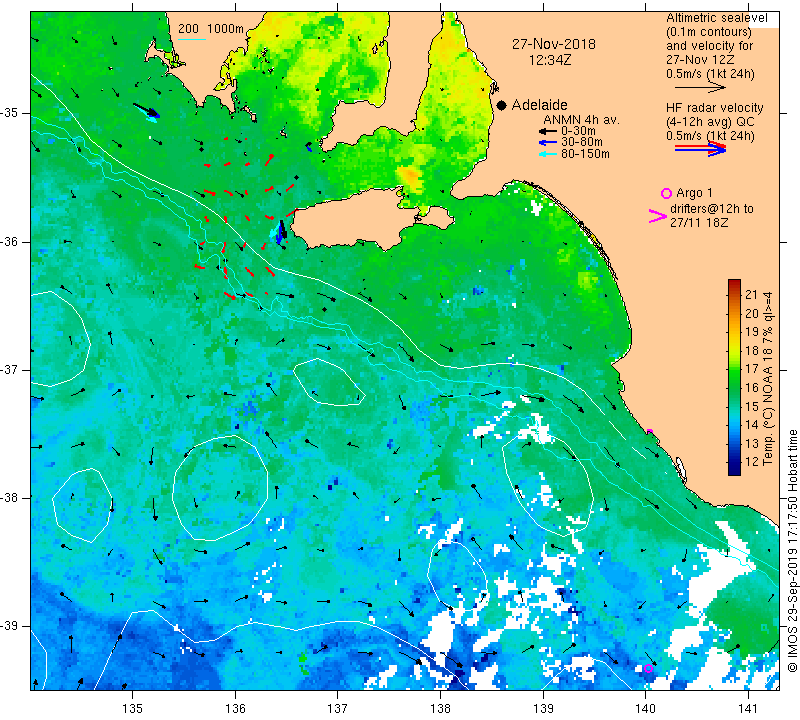Click the red-blue HF radar scale arrow
The image size is (800, 720).
(x=700, y=148)
